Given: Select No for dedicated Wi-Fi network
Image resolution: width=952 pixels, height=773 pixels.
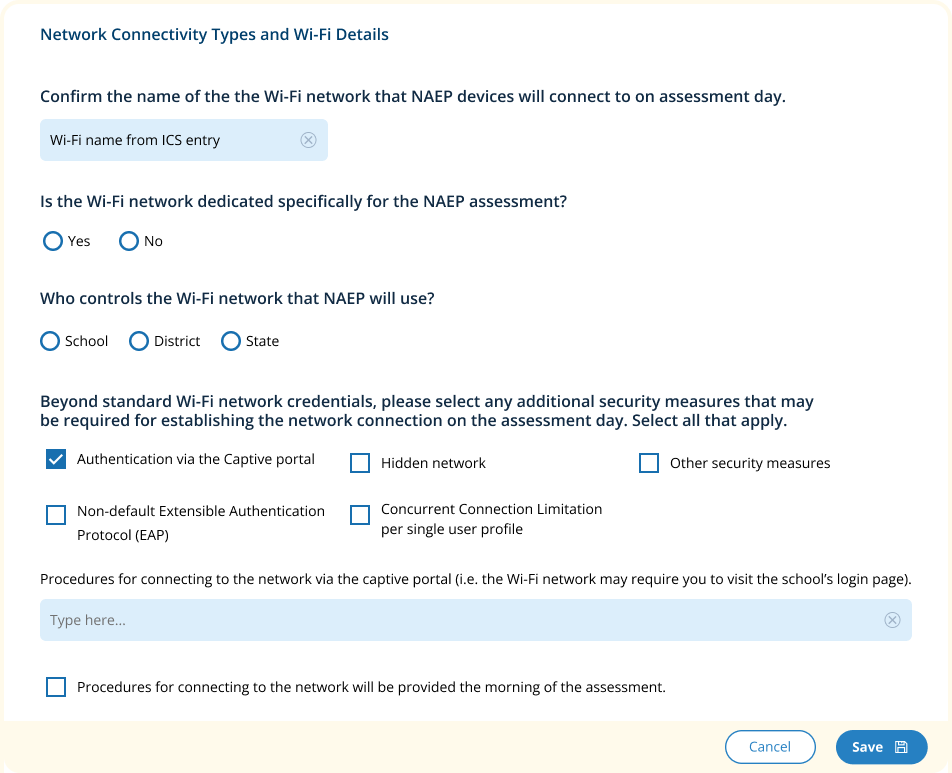Looking at the screenshot, I should pyautogui.click(x=129, y=241).
